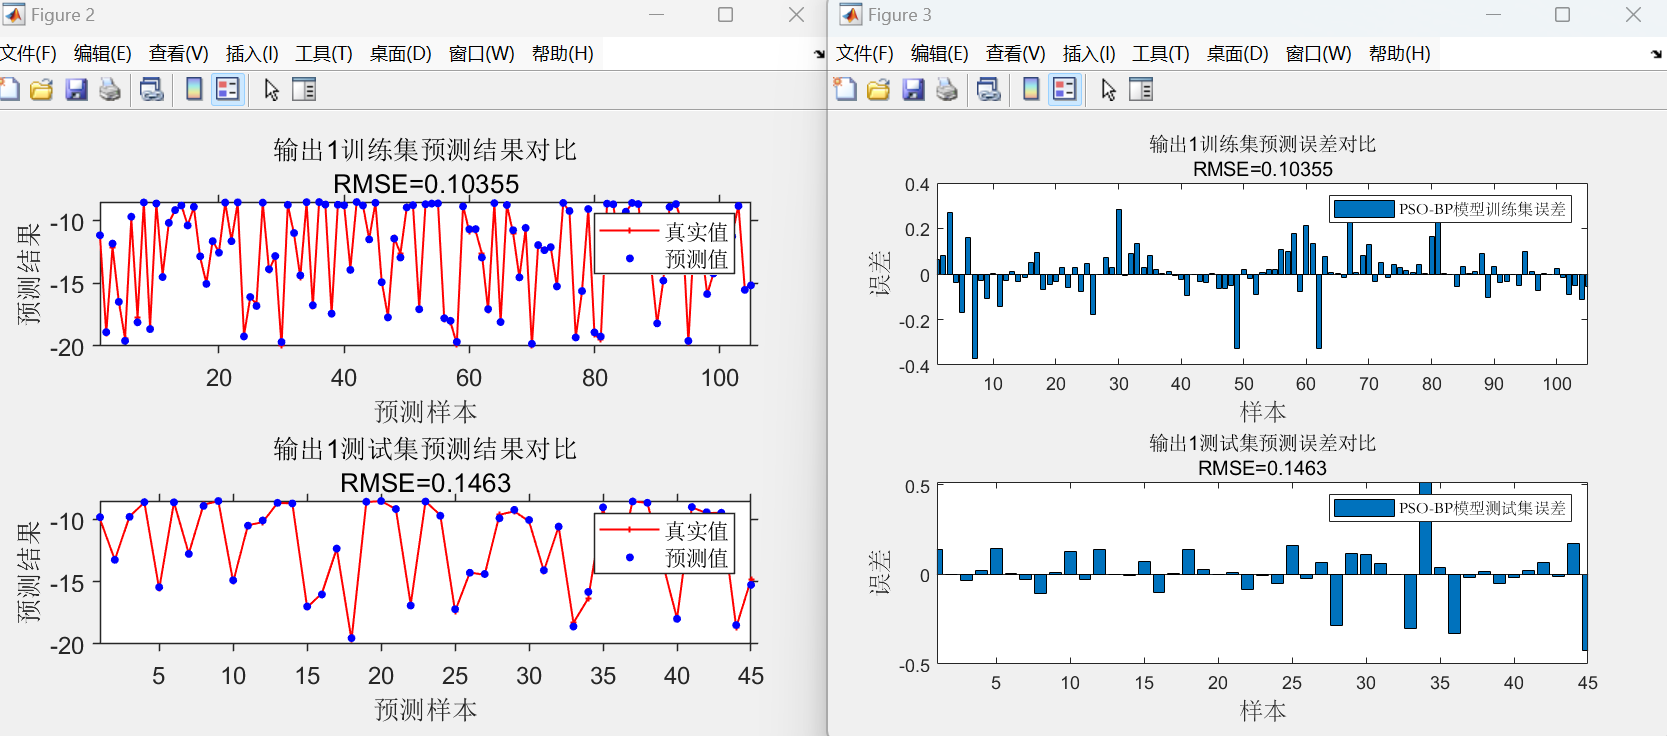Click x-axis label 预测样本 of training plot
Image resolution: width=1667 pixels, height=736 pixels.
pyautogui.click(x=426, y=412)
